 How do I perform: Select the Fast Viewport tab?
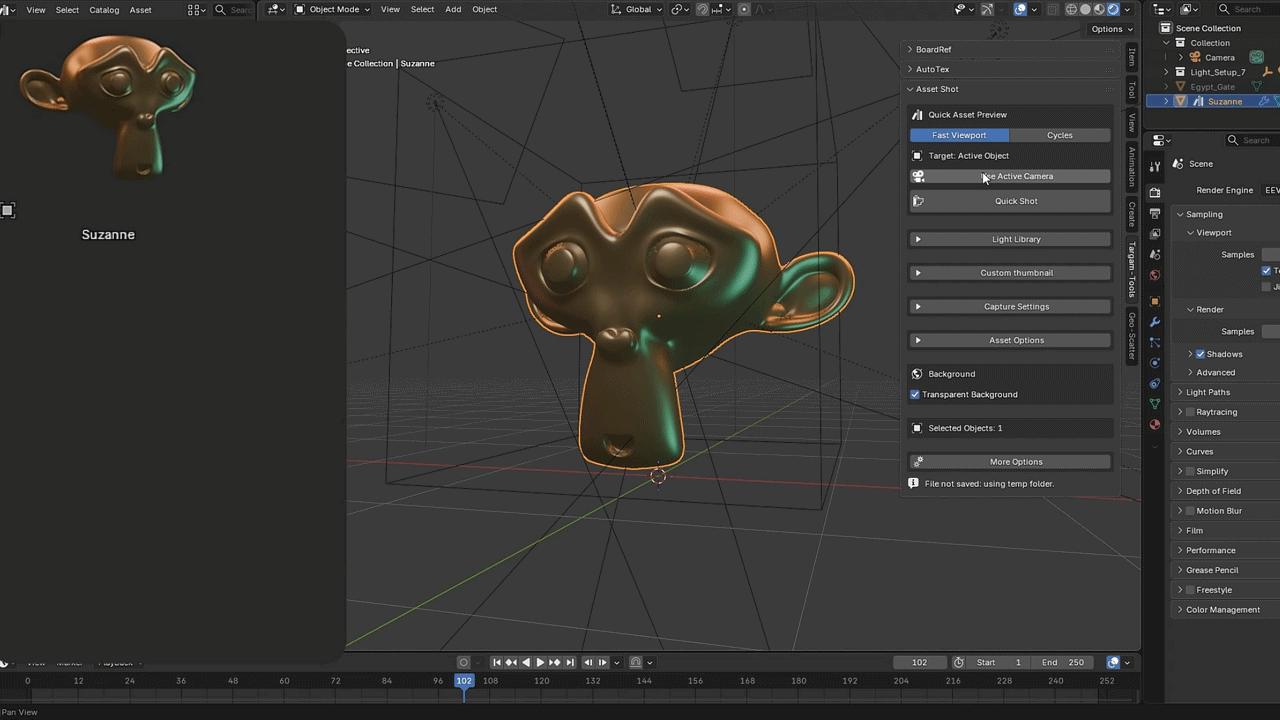click(959, 135)
